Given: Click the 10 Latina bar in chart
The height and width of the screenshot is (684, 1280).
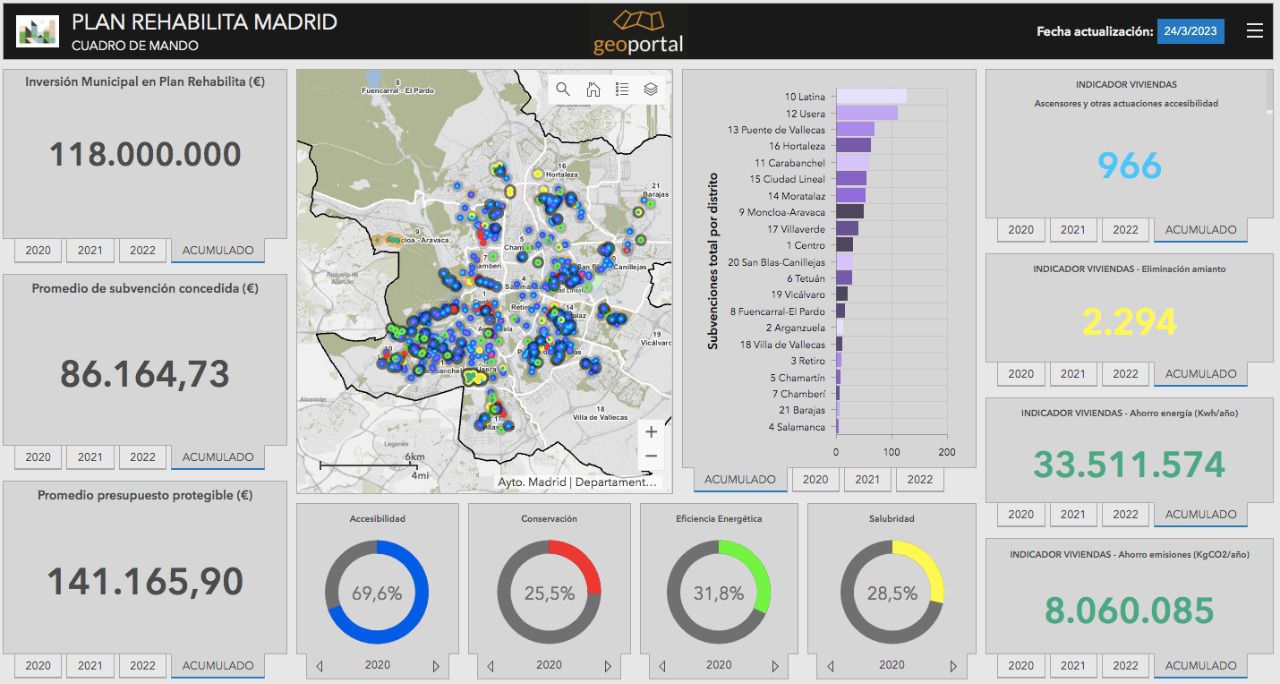Looking at the screenshot, I should pyautogui.click(x=871, y=96).
